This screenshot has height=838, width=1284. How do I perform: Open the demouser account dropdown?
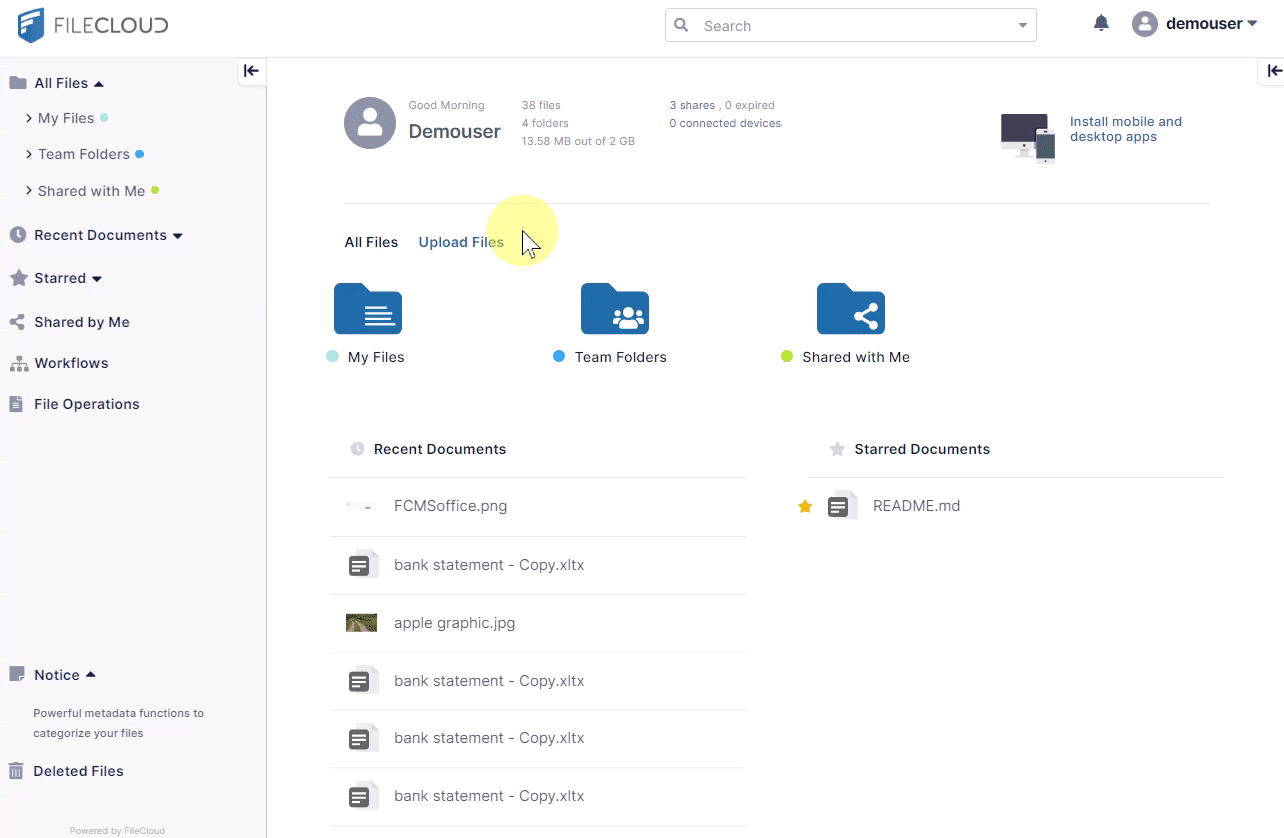pyautogui.click(x=1195, y=24)
